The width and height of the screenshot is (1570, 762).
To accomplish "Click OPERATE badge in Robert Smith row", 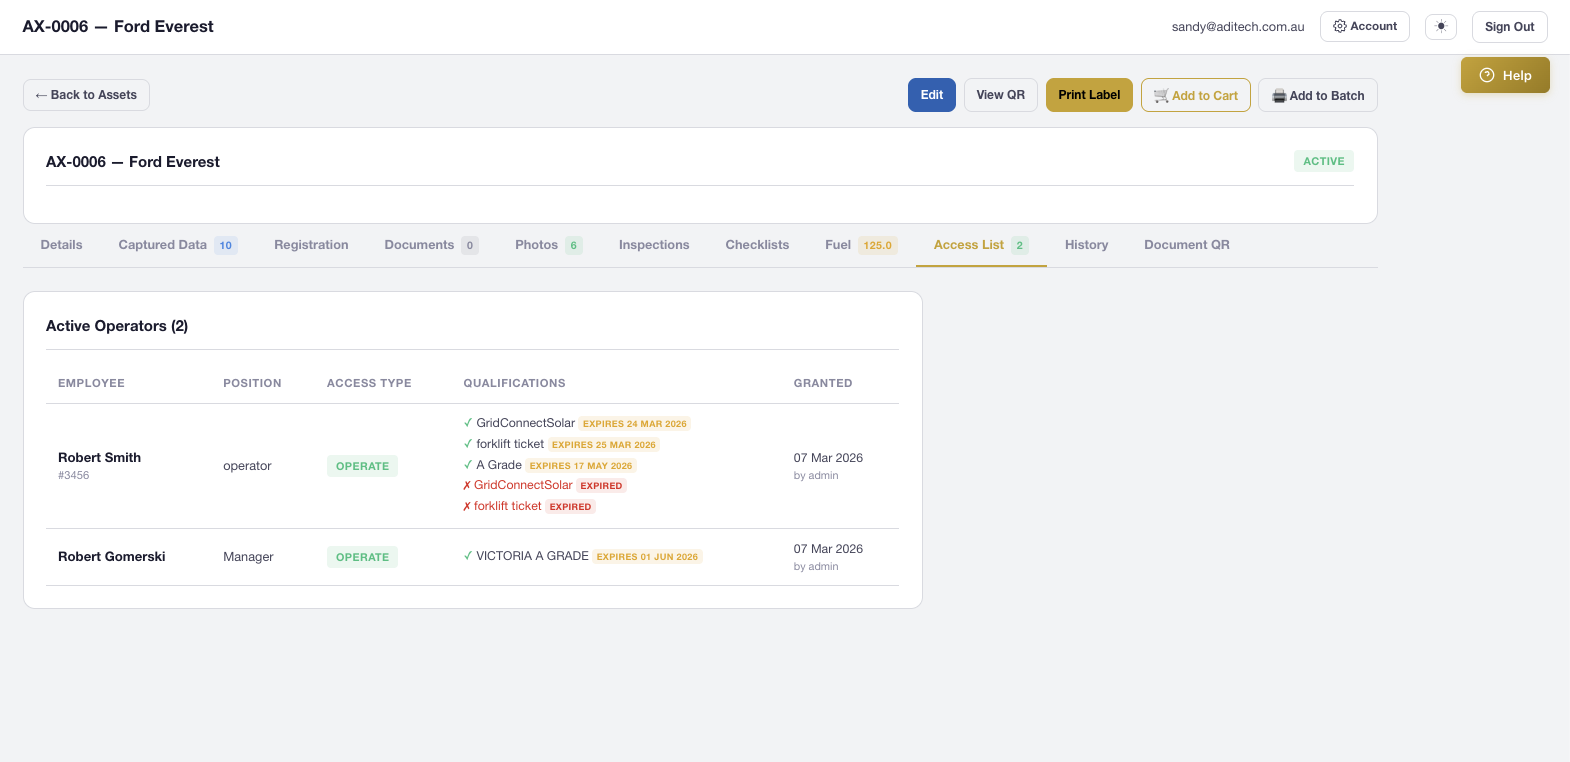I will [x=362, y=466].
